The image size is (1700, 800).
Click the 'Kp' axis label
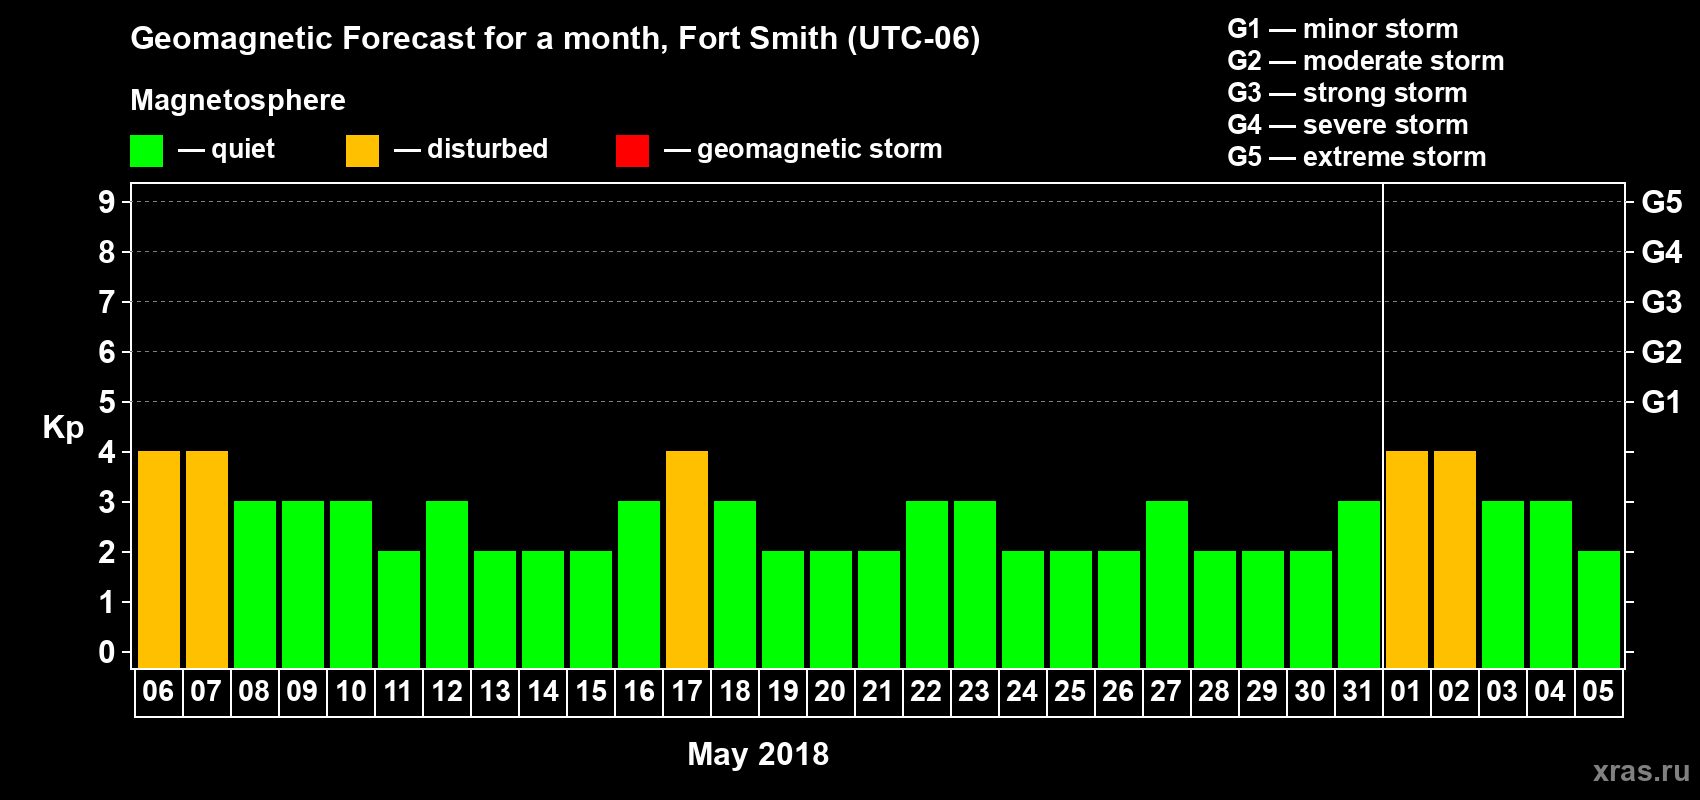click(x=63, y=428)
